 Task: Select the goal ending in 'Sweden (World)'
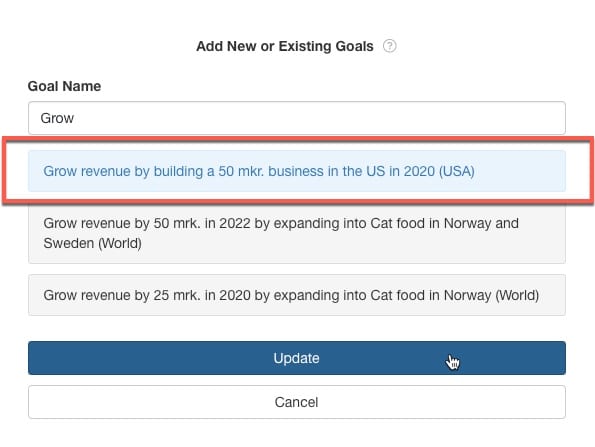pyautogui.click(x=297, y=233)
